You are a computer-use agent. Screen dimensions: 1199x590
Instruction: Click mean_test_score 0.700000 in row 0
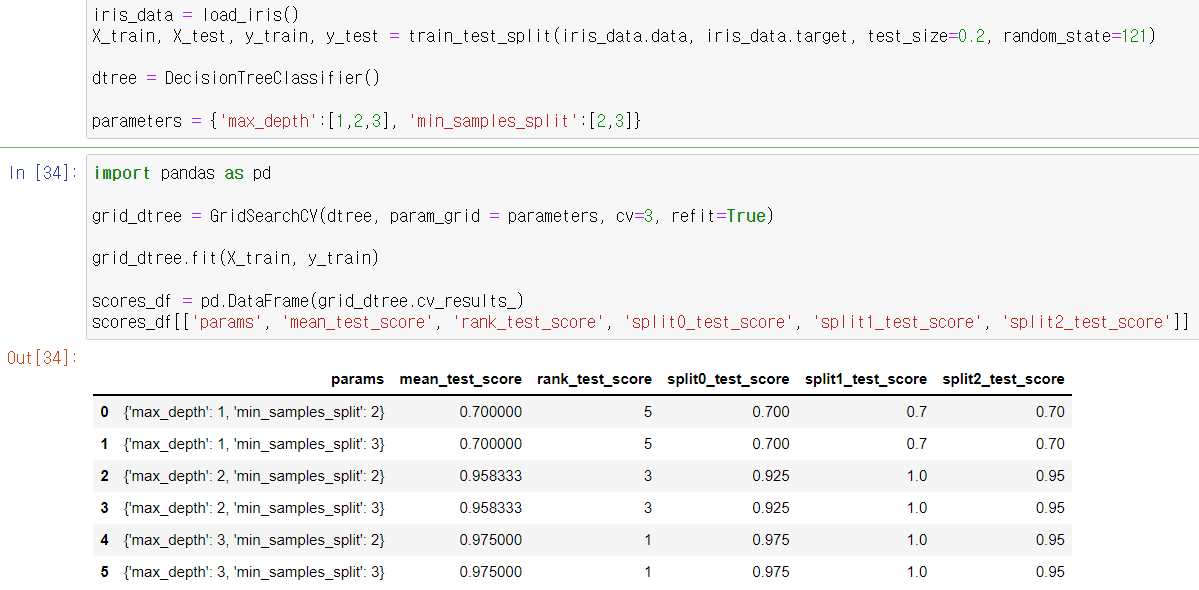[491, 412]
